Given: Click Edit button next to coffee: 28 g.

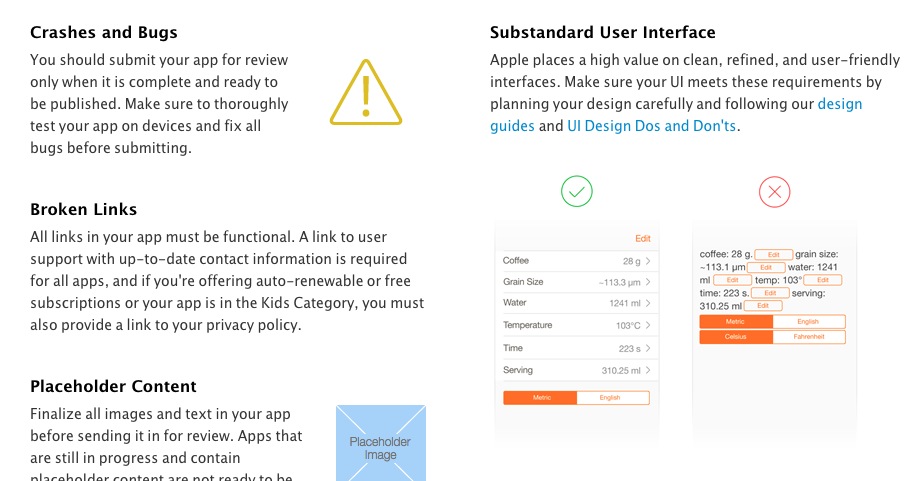Looking at the screenshot, I should (x=773, y=255).
